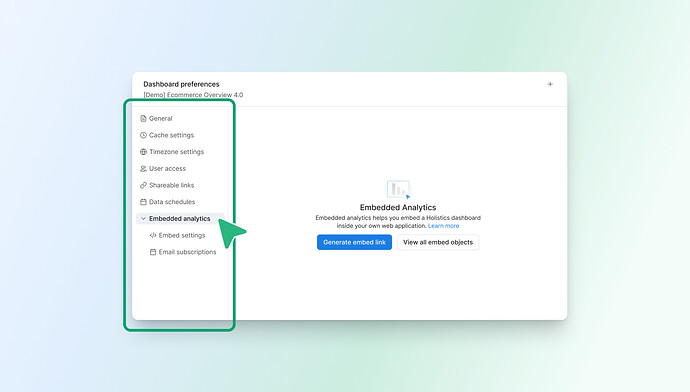690x392 pixels.
Task: Click the Embedded Analytics chart illustration
Action: [x=398, y=190]
